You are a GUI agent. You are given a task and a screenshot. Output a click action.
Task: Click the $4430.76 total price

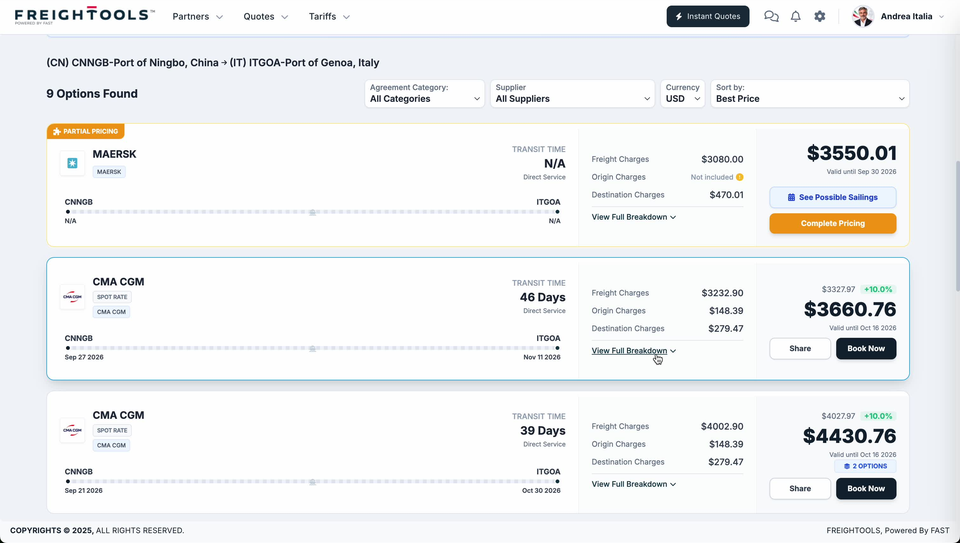[x=850, y=436]
